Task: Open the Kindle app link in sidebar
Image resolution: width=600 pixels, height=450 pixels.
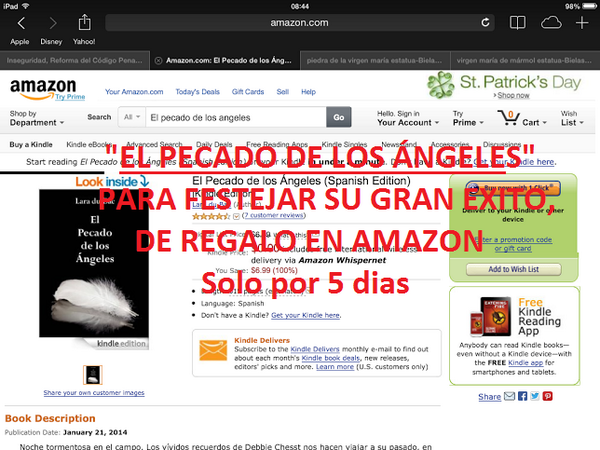Action: (x=525, y=363)
